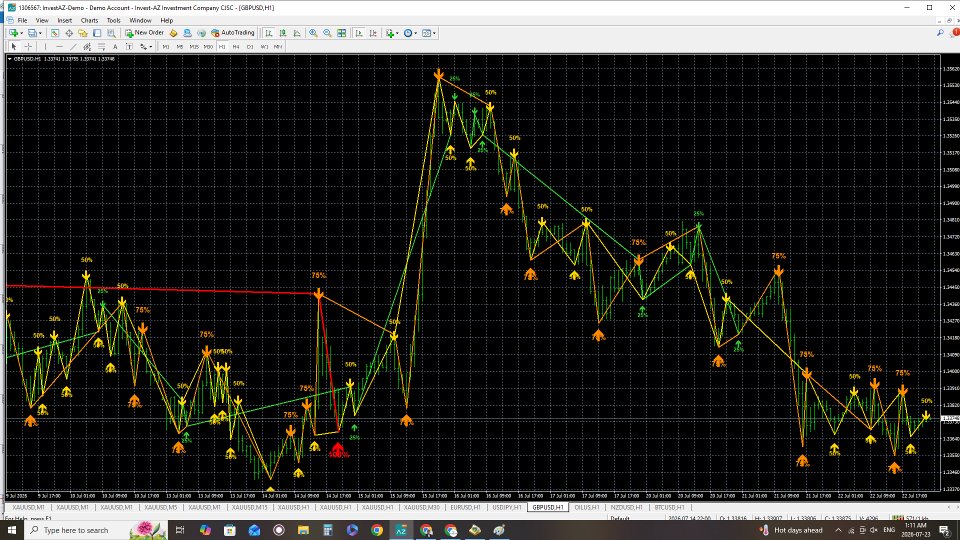Open the File menu
Image resolution: width=960 pixels, height=540 pixels.
22,20
